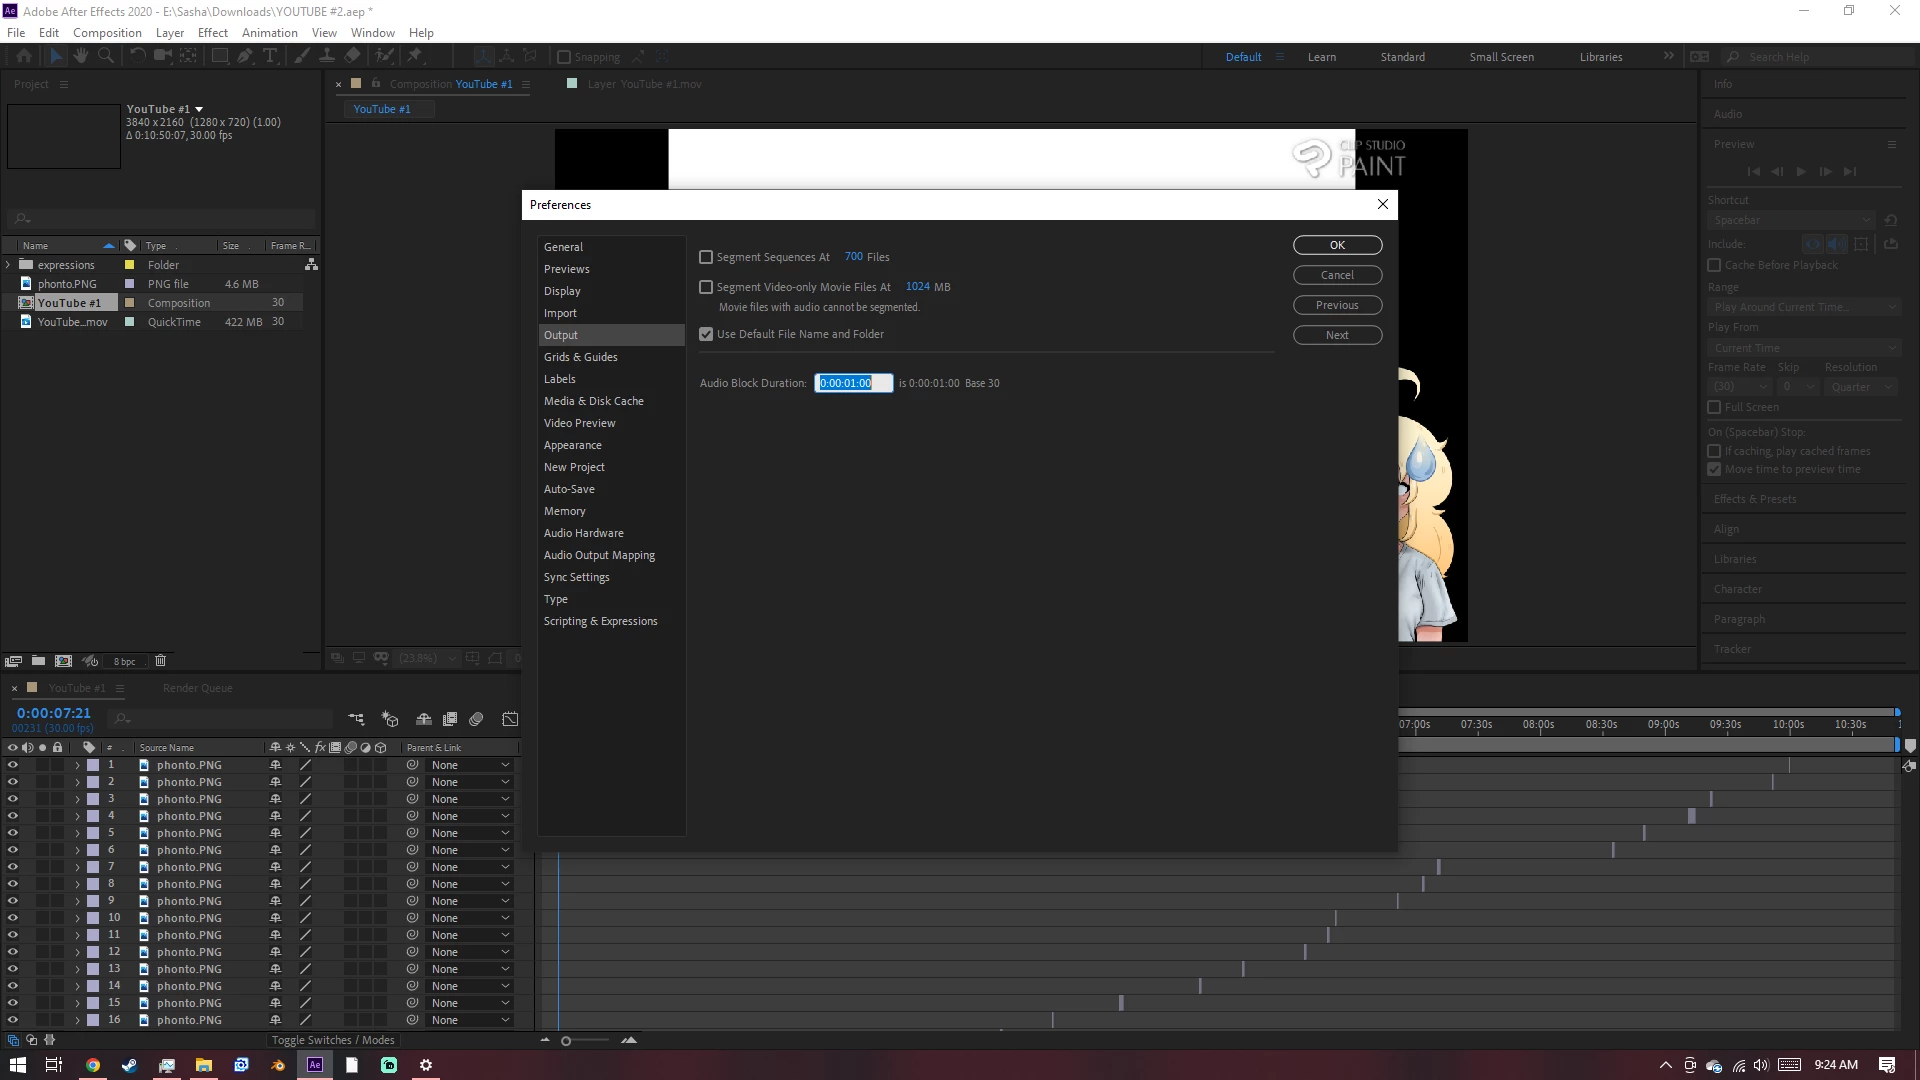Open parent dropdown for layer 3

(470, 799)
